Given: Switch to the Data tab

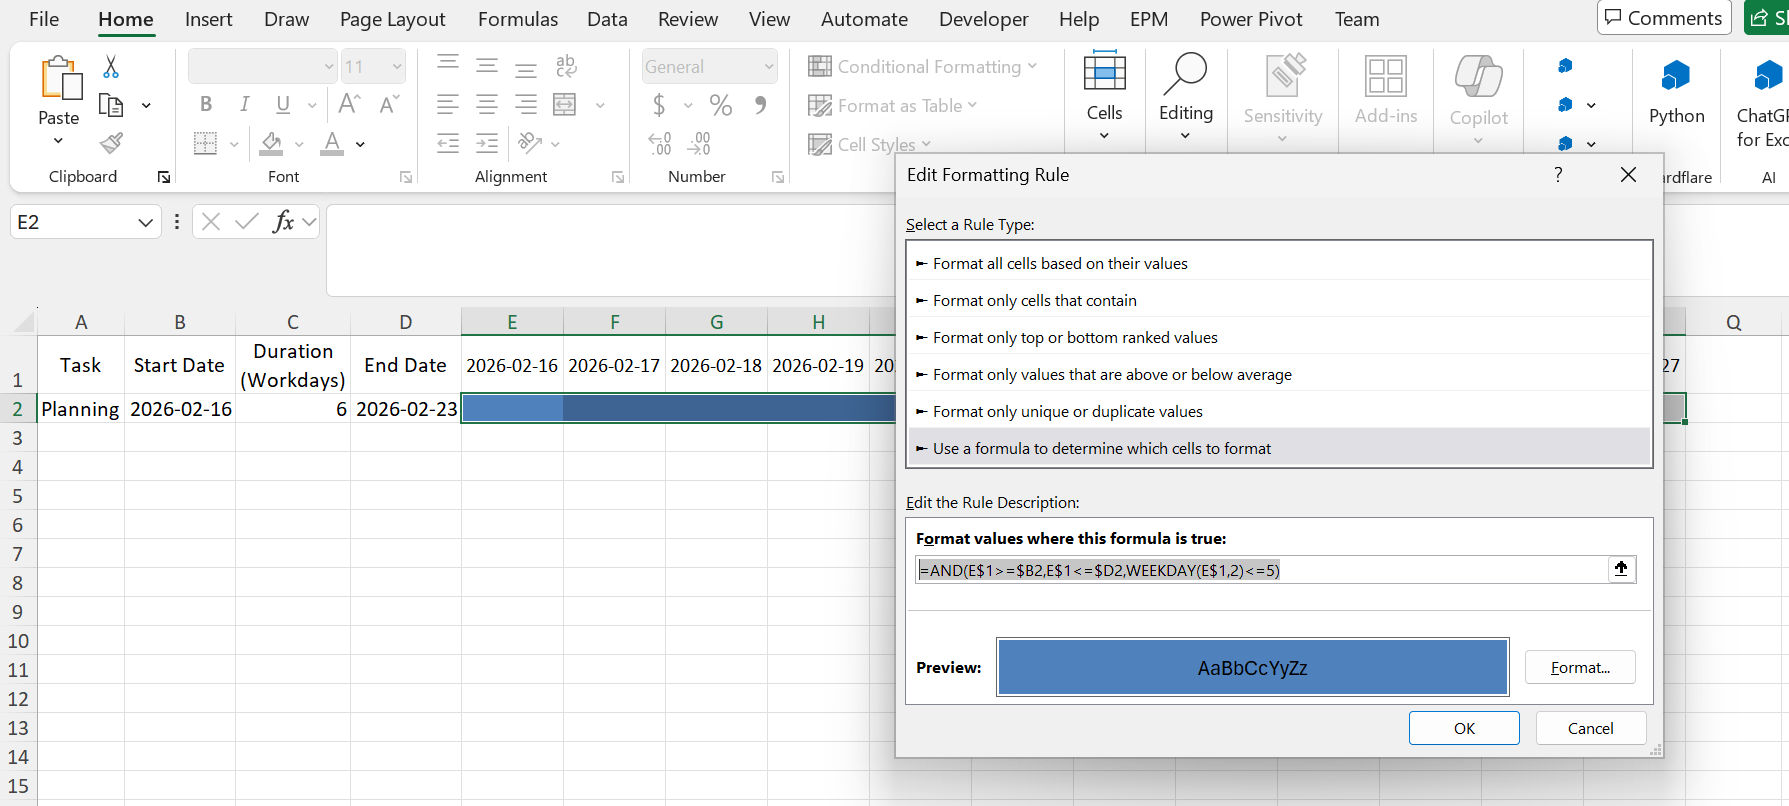Looking at the screenshot, I should point(607,19).
